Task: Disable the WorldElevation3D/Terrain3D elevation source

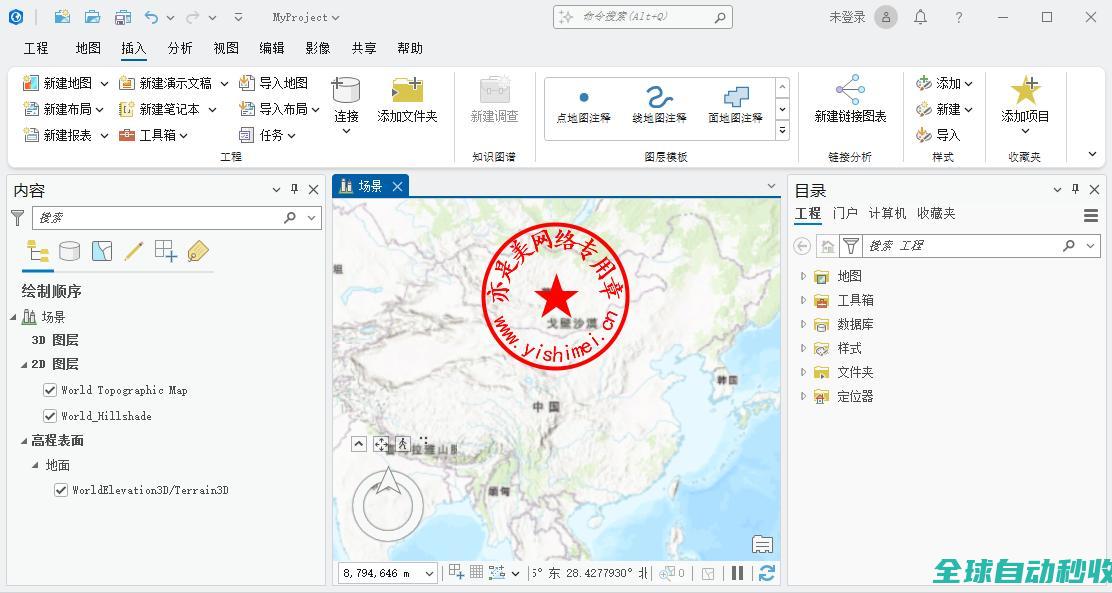Action: point(61,490)
